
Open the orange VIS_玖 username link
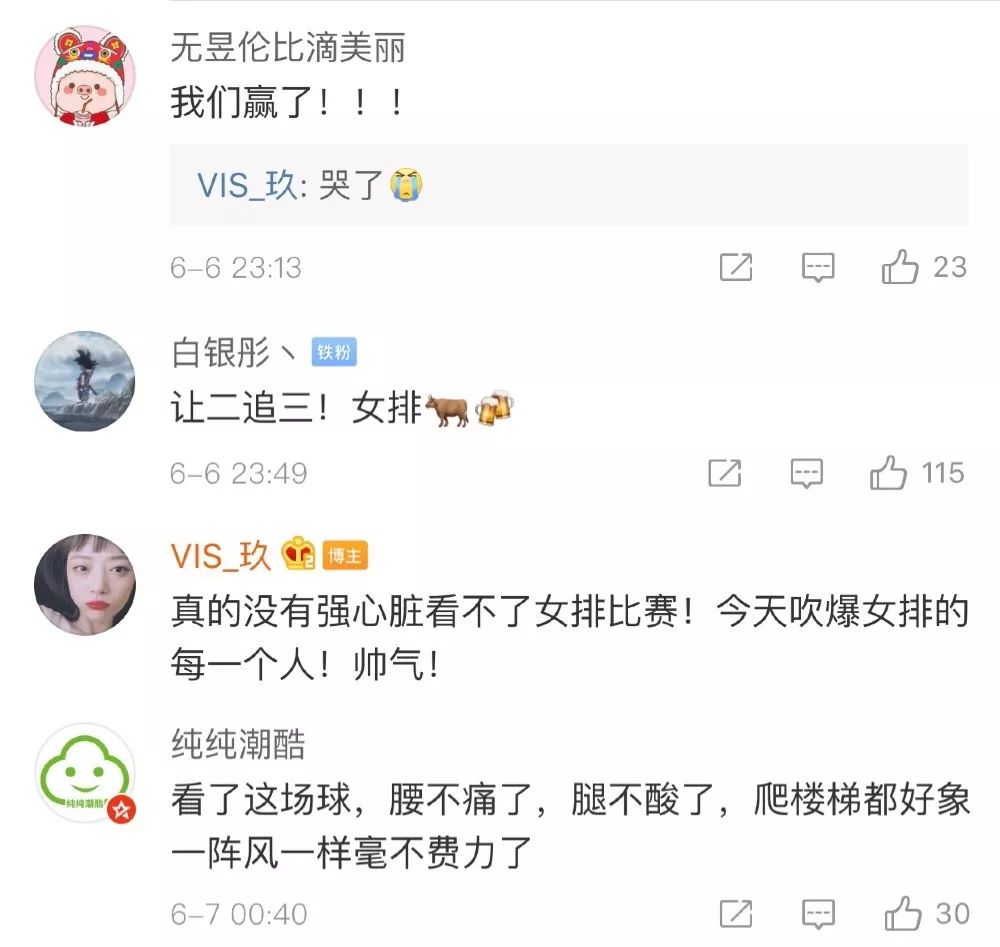point(221,555)
